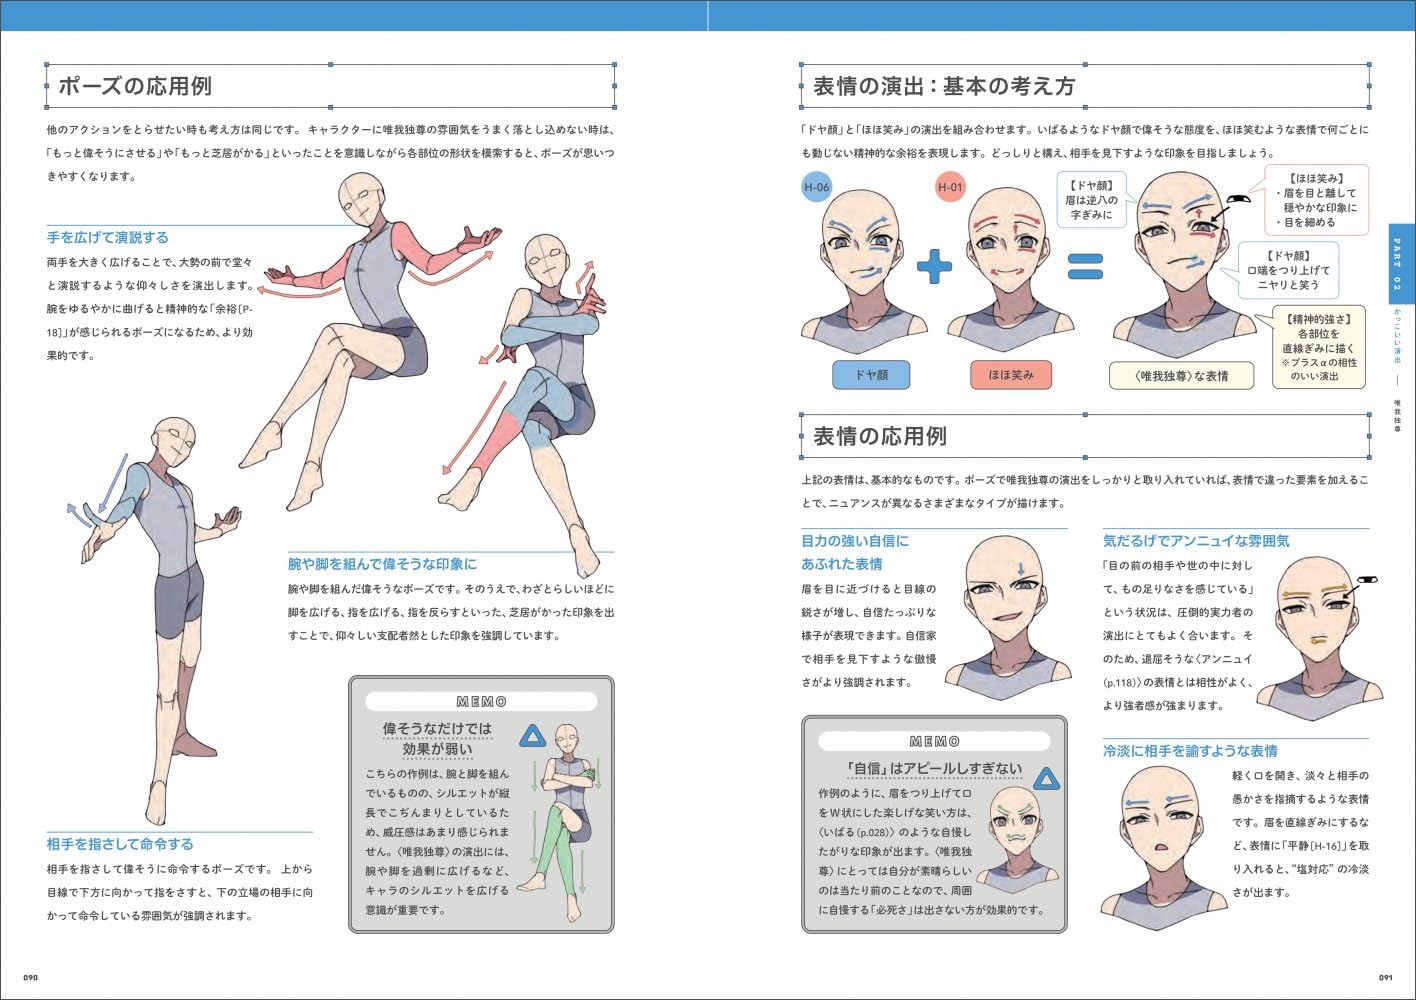Select the heading ポーズの応用例
Screen dimensions: 1416x1000
134,86
